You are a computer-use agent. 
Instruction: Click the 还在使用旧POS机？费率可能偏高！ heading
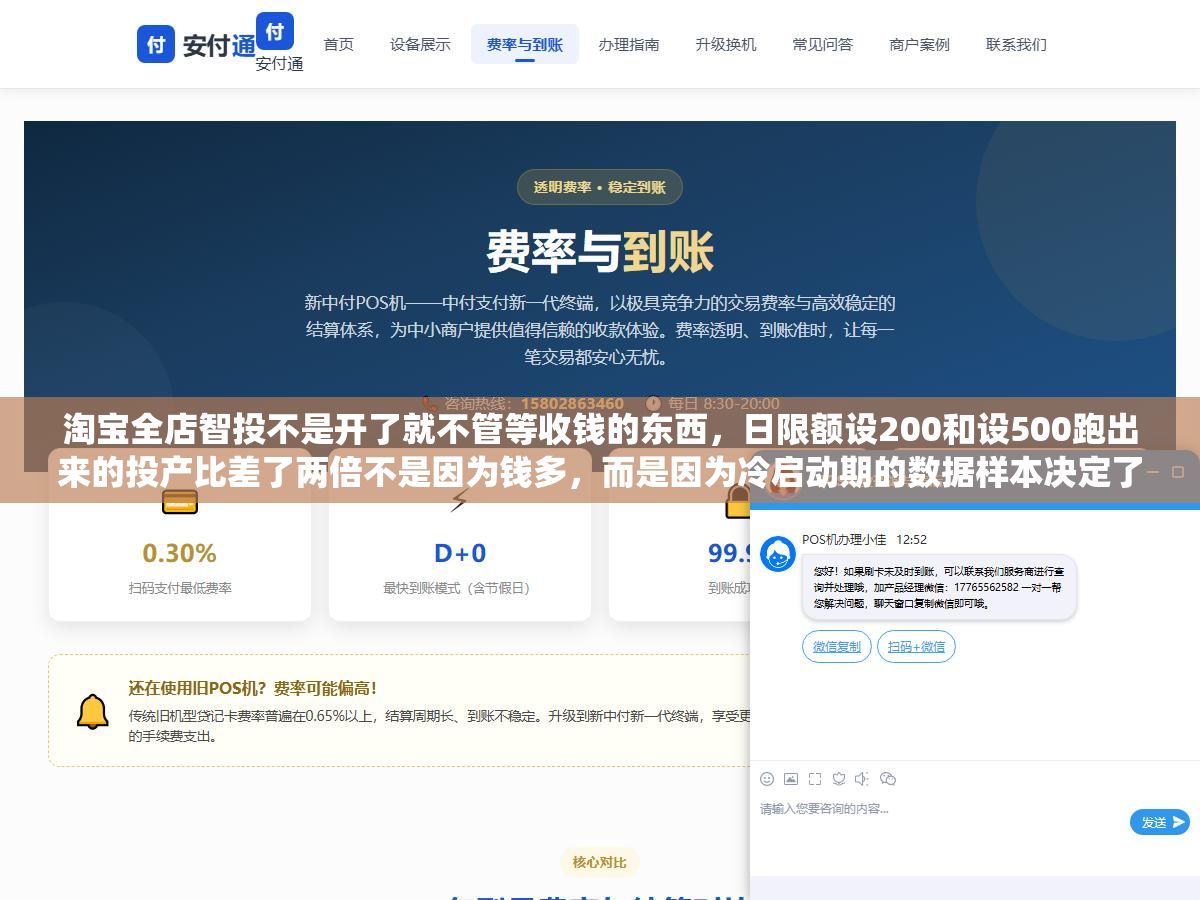(253, 688)
